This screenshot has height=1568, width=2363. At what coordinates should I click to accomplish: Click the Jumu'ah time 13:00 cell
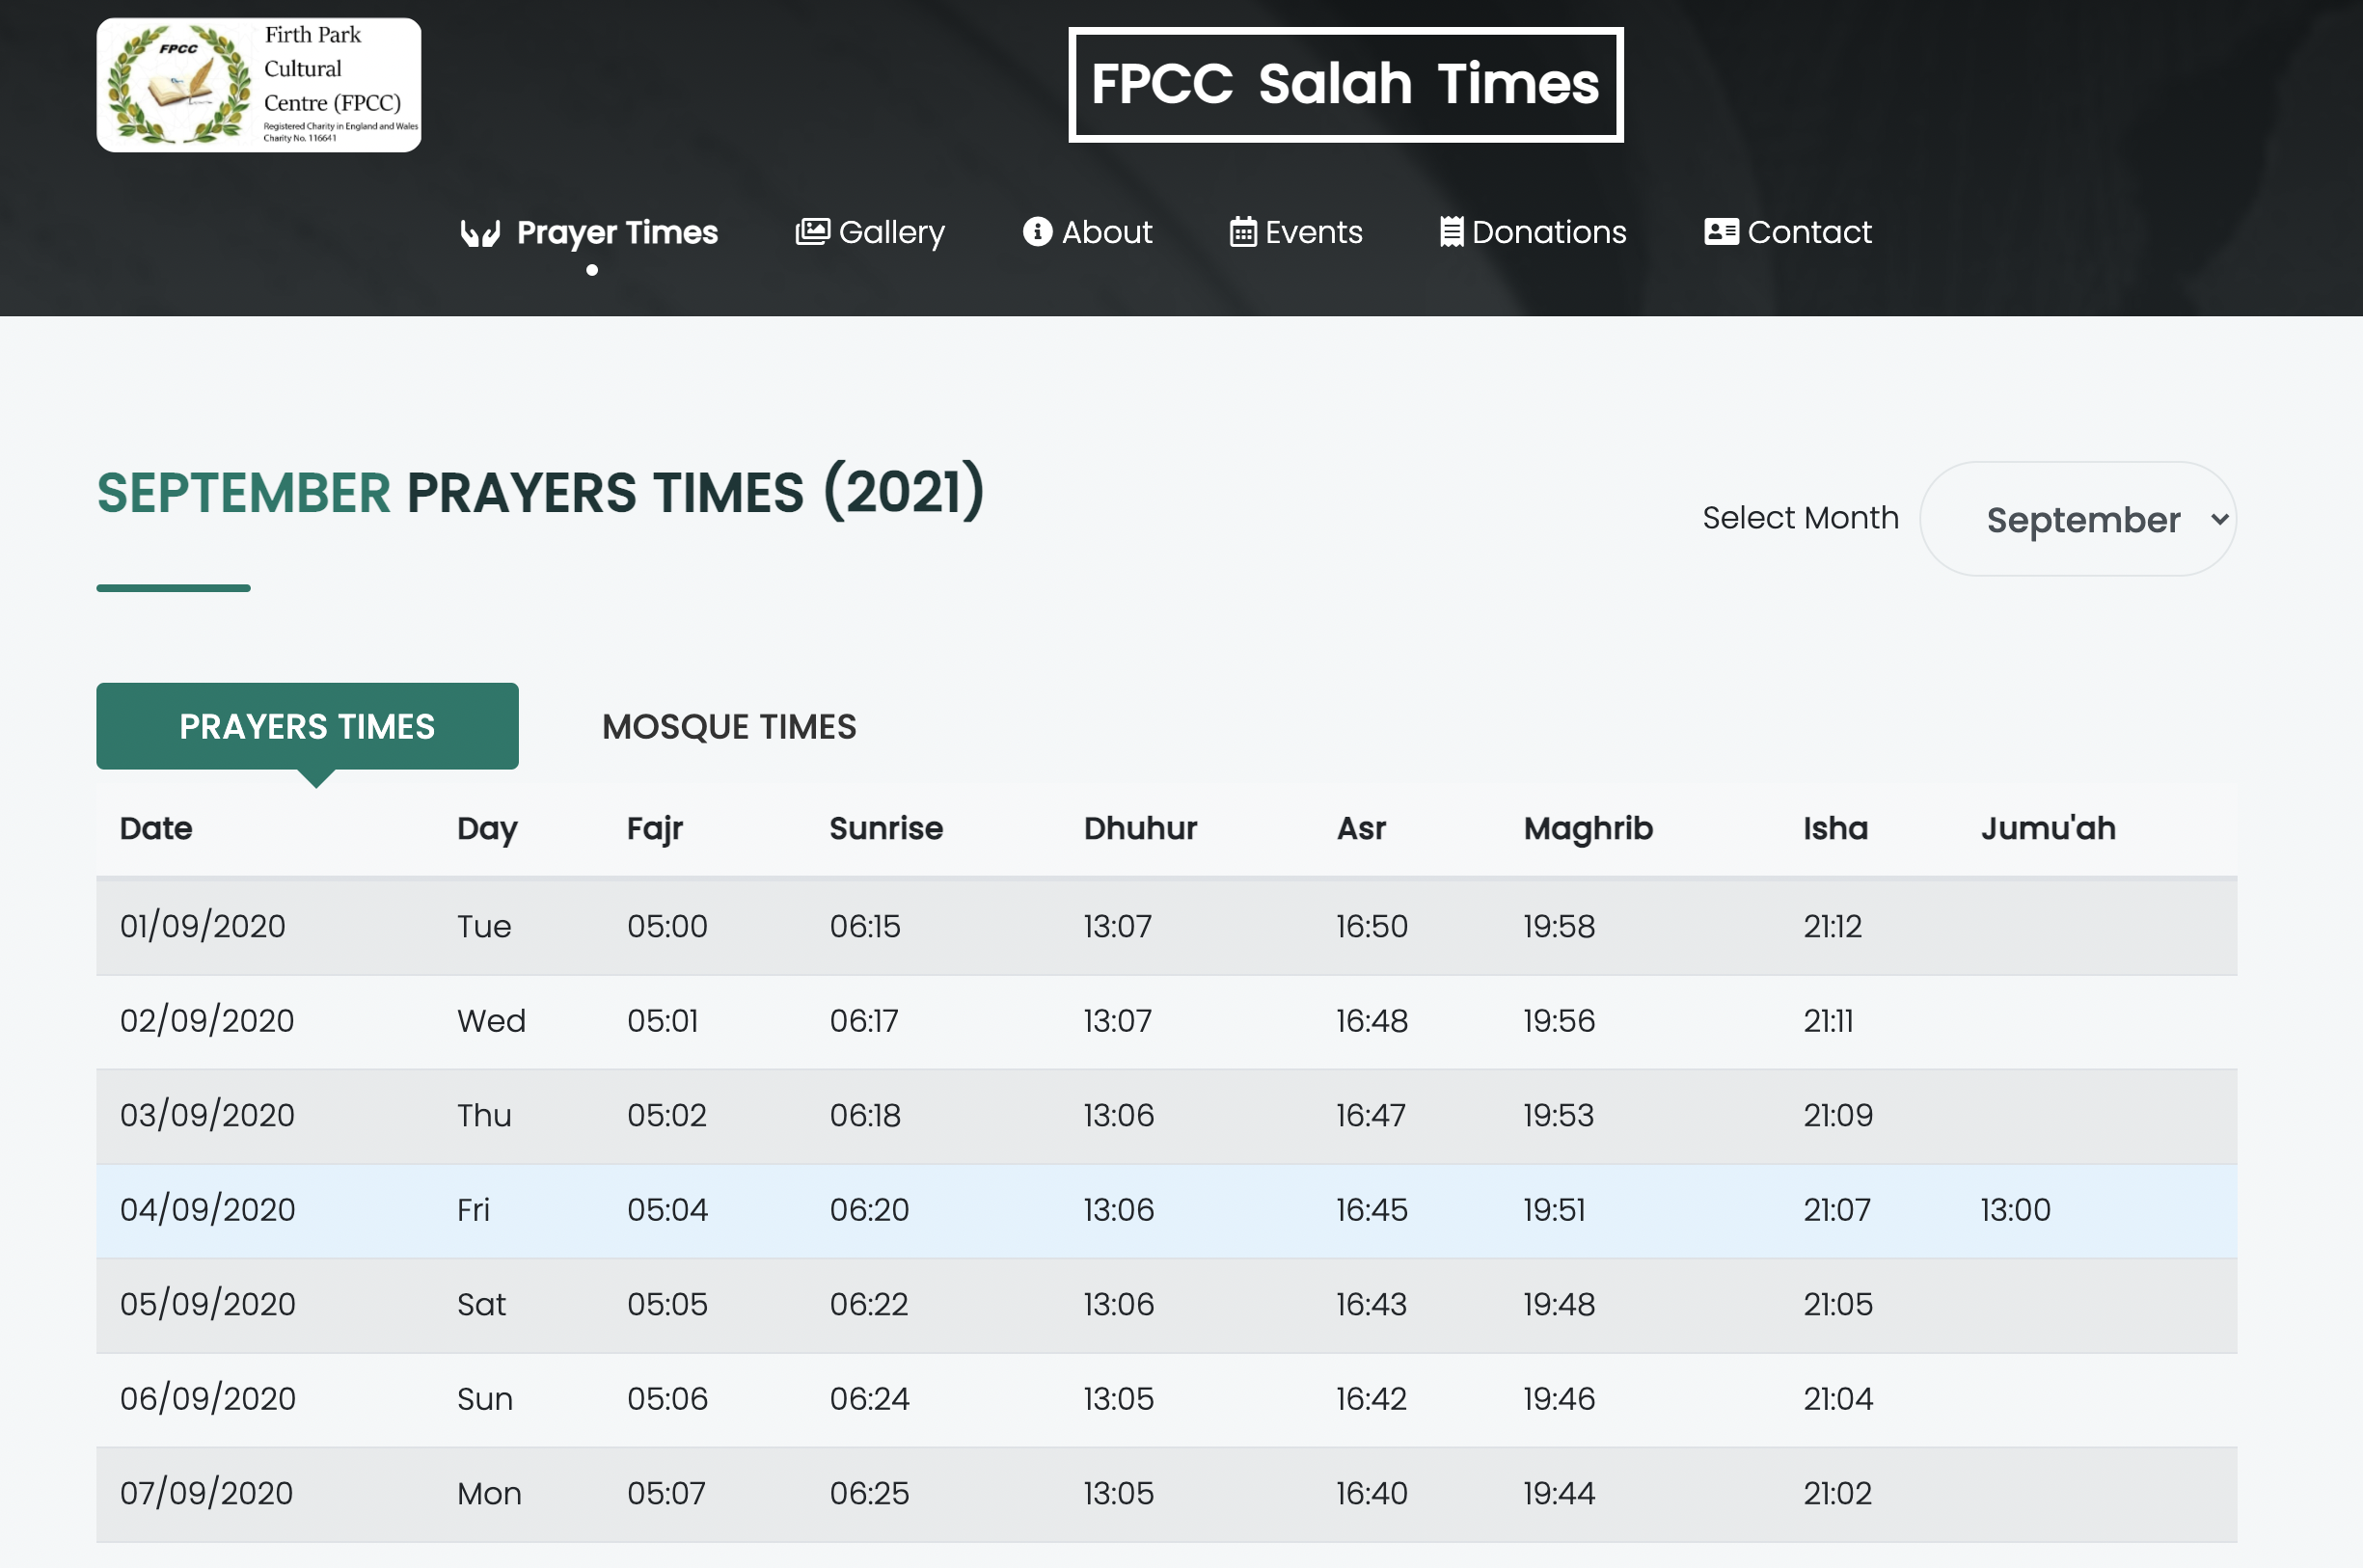point(2015,1210)
